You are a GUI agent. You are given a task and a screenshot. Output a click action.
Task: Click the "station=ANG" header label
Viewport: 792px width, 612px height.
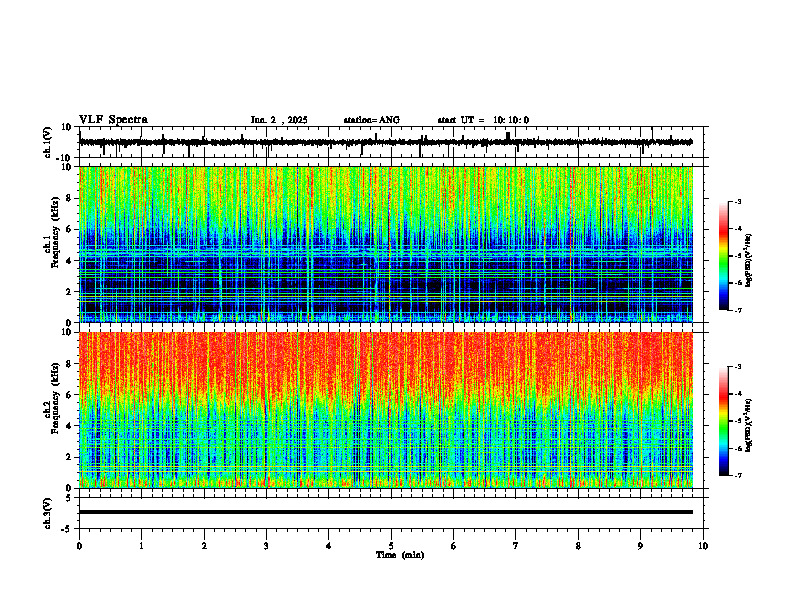[x=371, y=120]
